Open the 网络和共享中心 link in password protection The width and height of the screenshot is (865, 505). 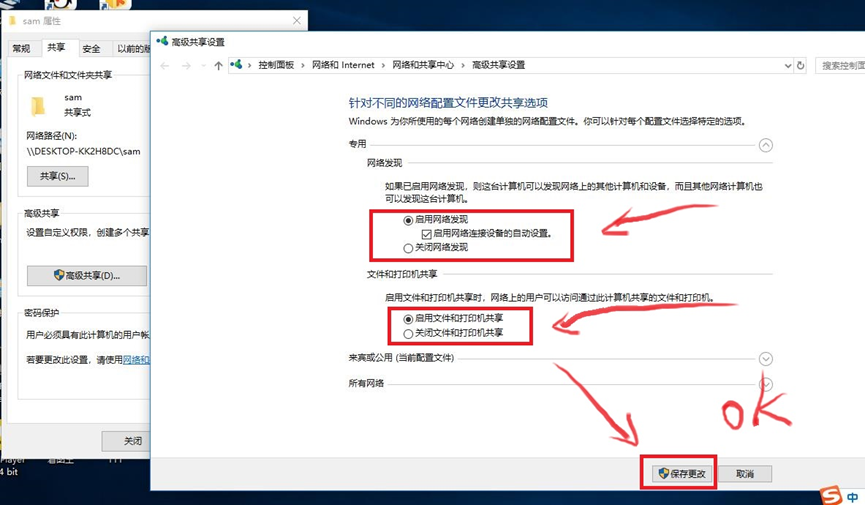point(136,360)
